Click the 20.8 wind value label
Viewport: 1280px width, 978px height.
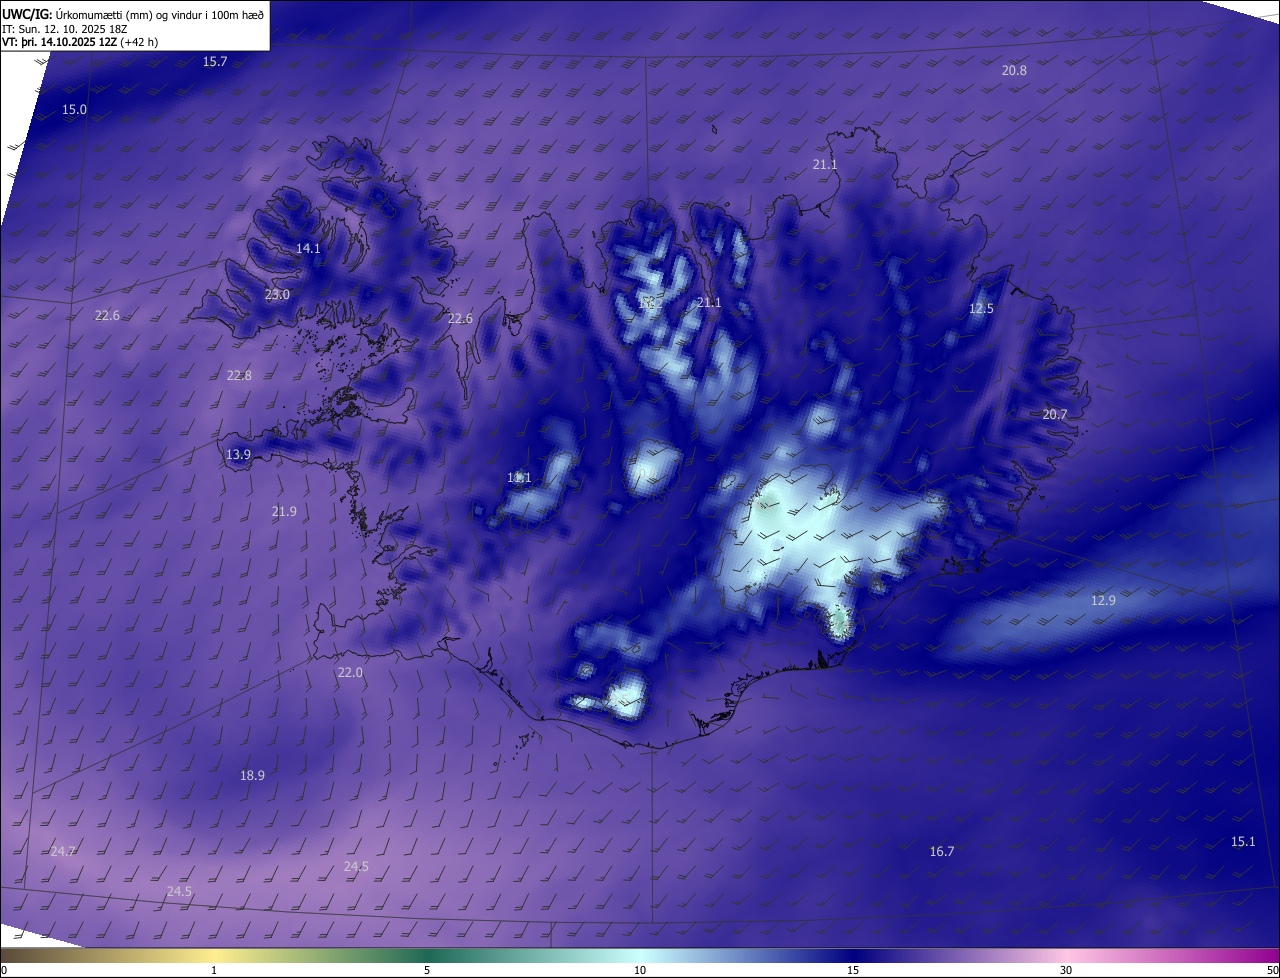coord(1014,71)
